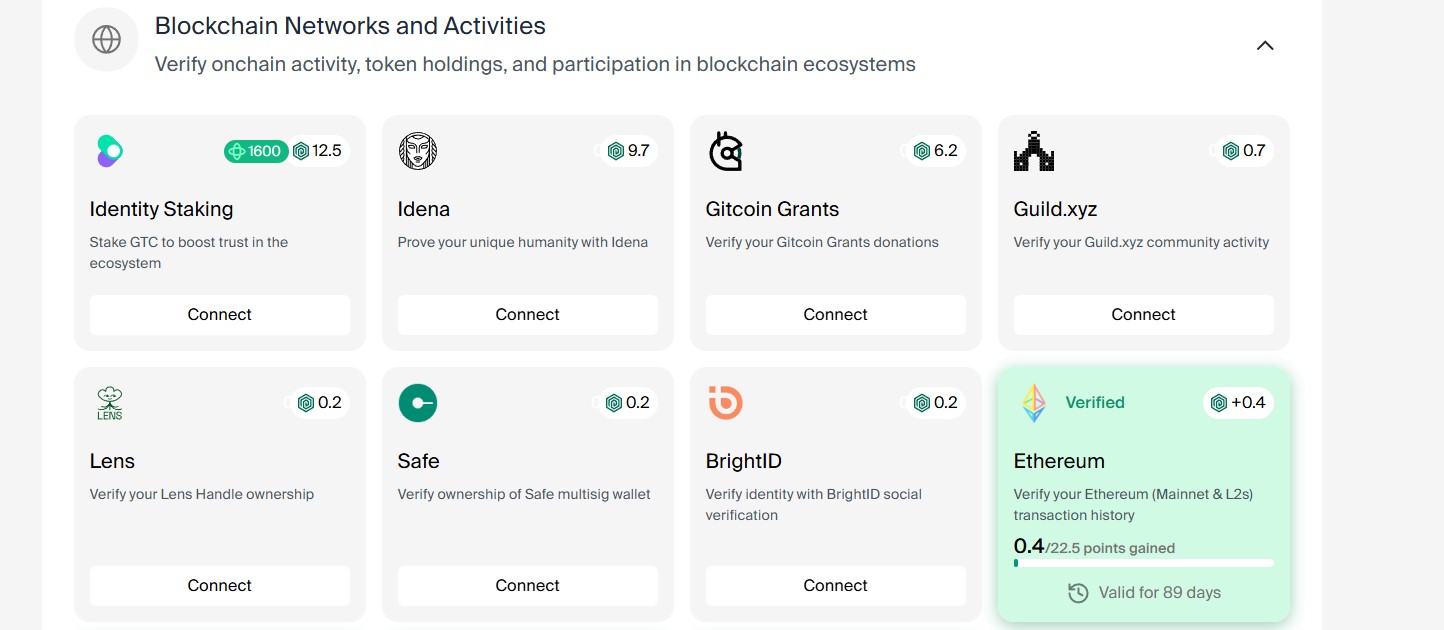1444x630 pixels.
Task: Connect the Idena stamp
Action: (x=528, y=314)
